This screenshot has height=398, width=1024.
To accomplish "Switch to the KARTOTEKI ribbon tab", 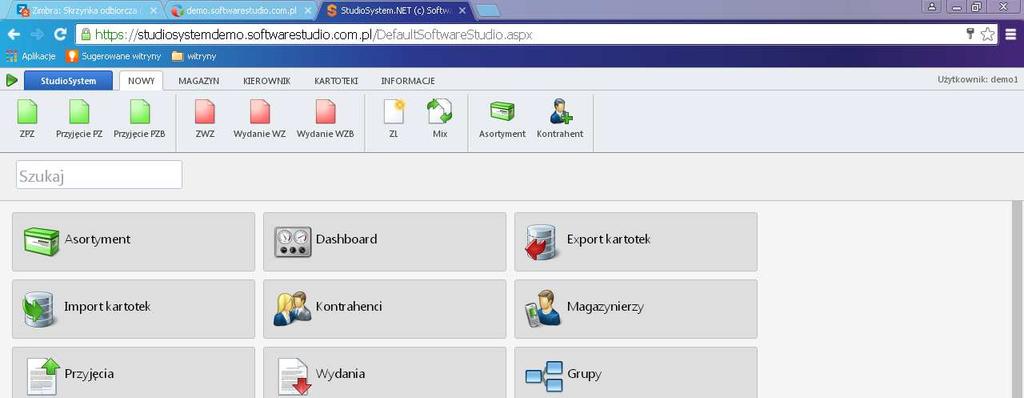I will point(336,81).
